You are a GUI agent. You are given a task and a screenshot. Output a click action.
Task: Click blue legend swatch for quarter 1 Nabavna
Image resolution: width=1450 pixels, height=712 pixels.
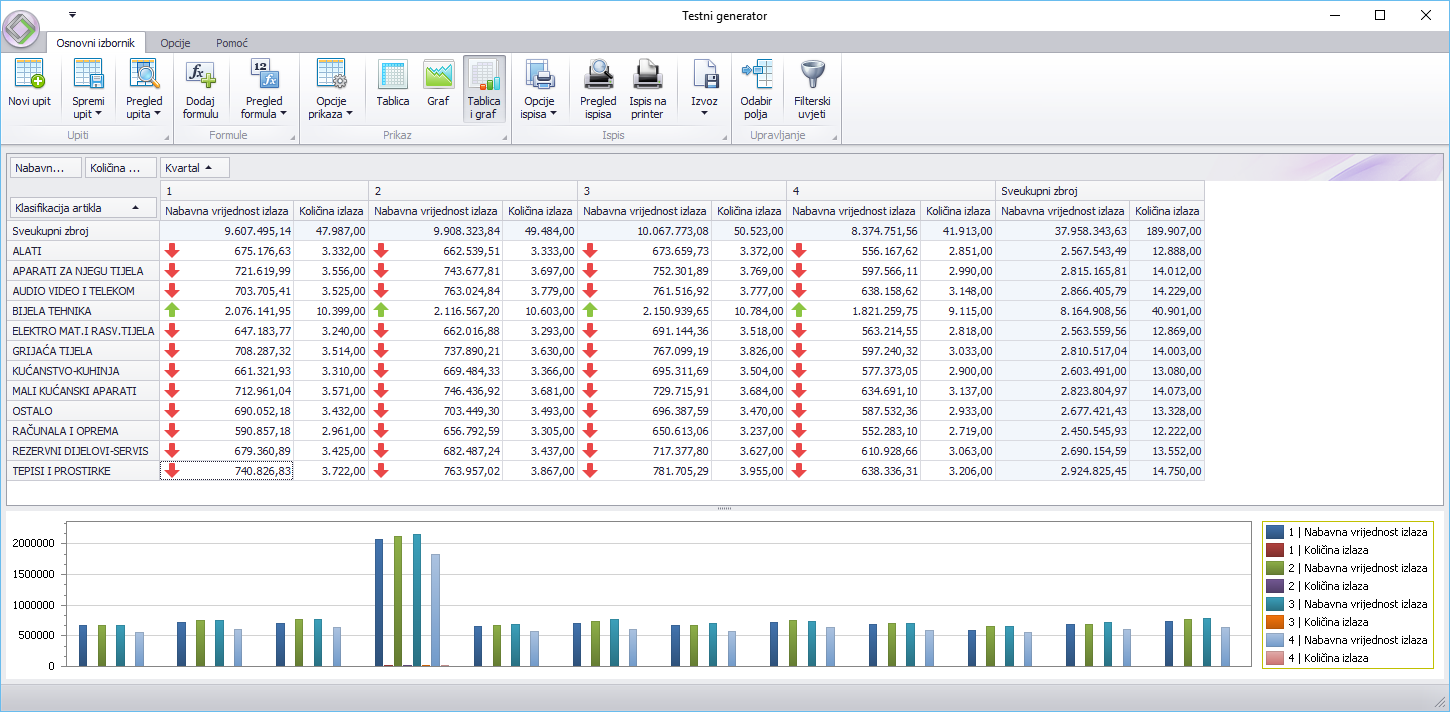(1274, 532)
